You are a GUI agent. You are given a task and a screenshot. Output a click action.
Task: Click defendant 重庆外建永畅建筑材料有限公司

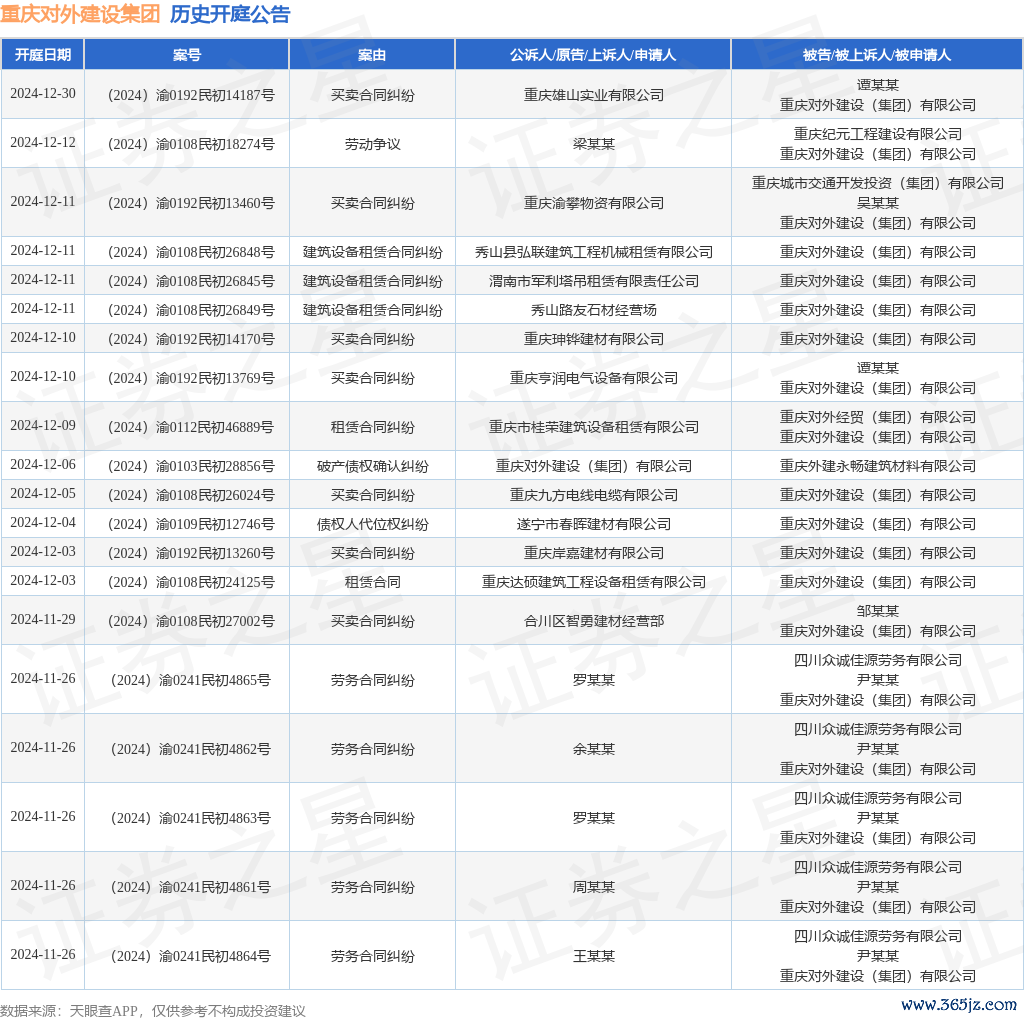click(x=877, y=466)
